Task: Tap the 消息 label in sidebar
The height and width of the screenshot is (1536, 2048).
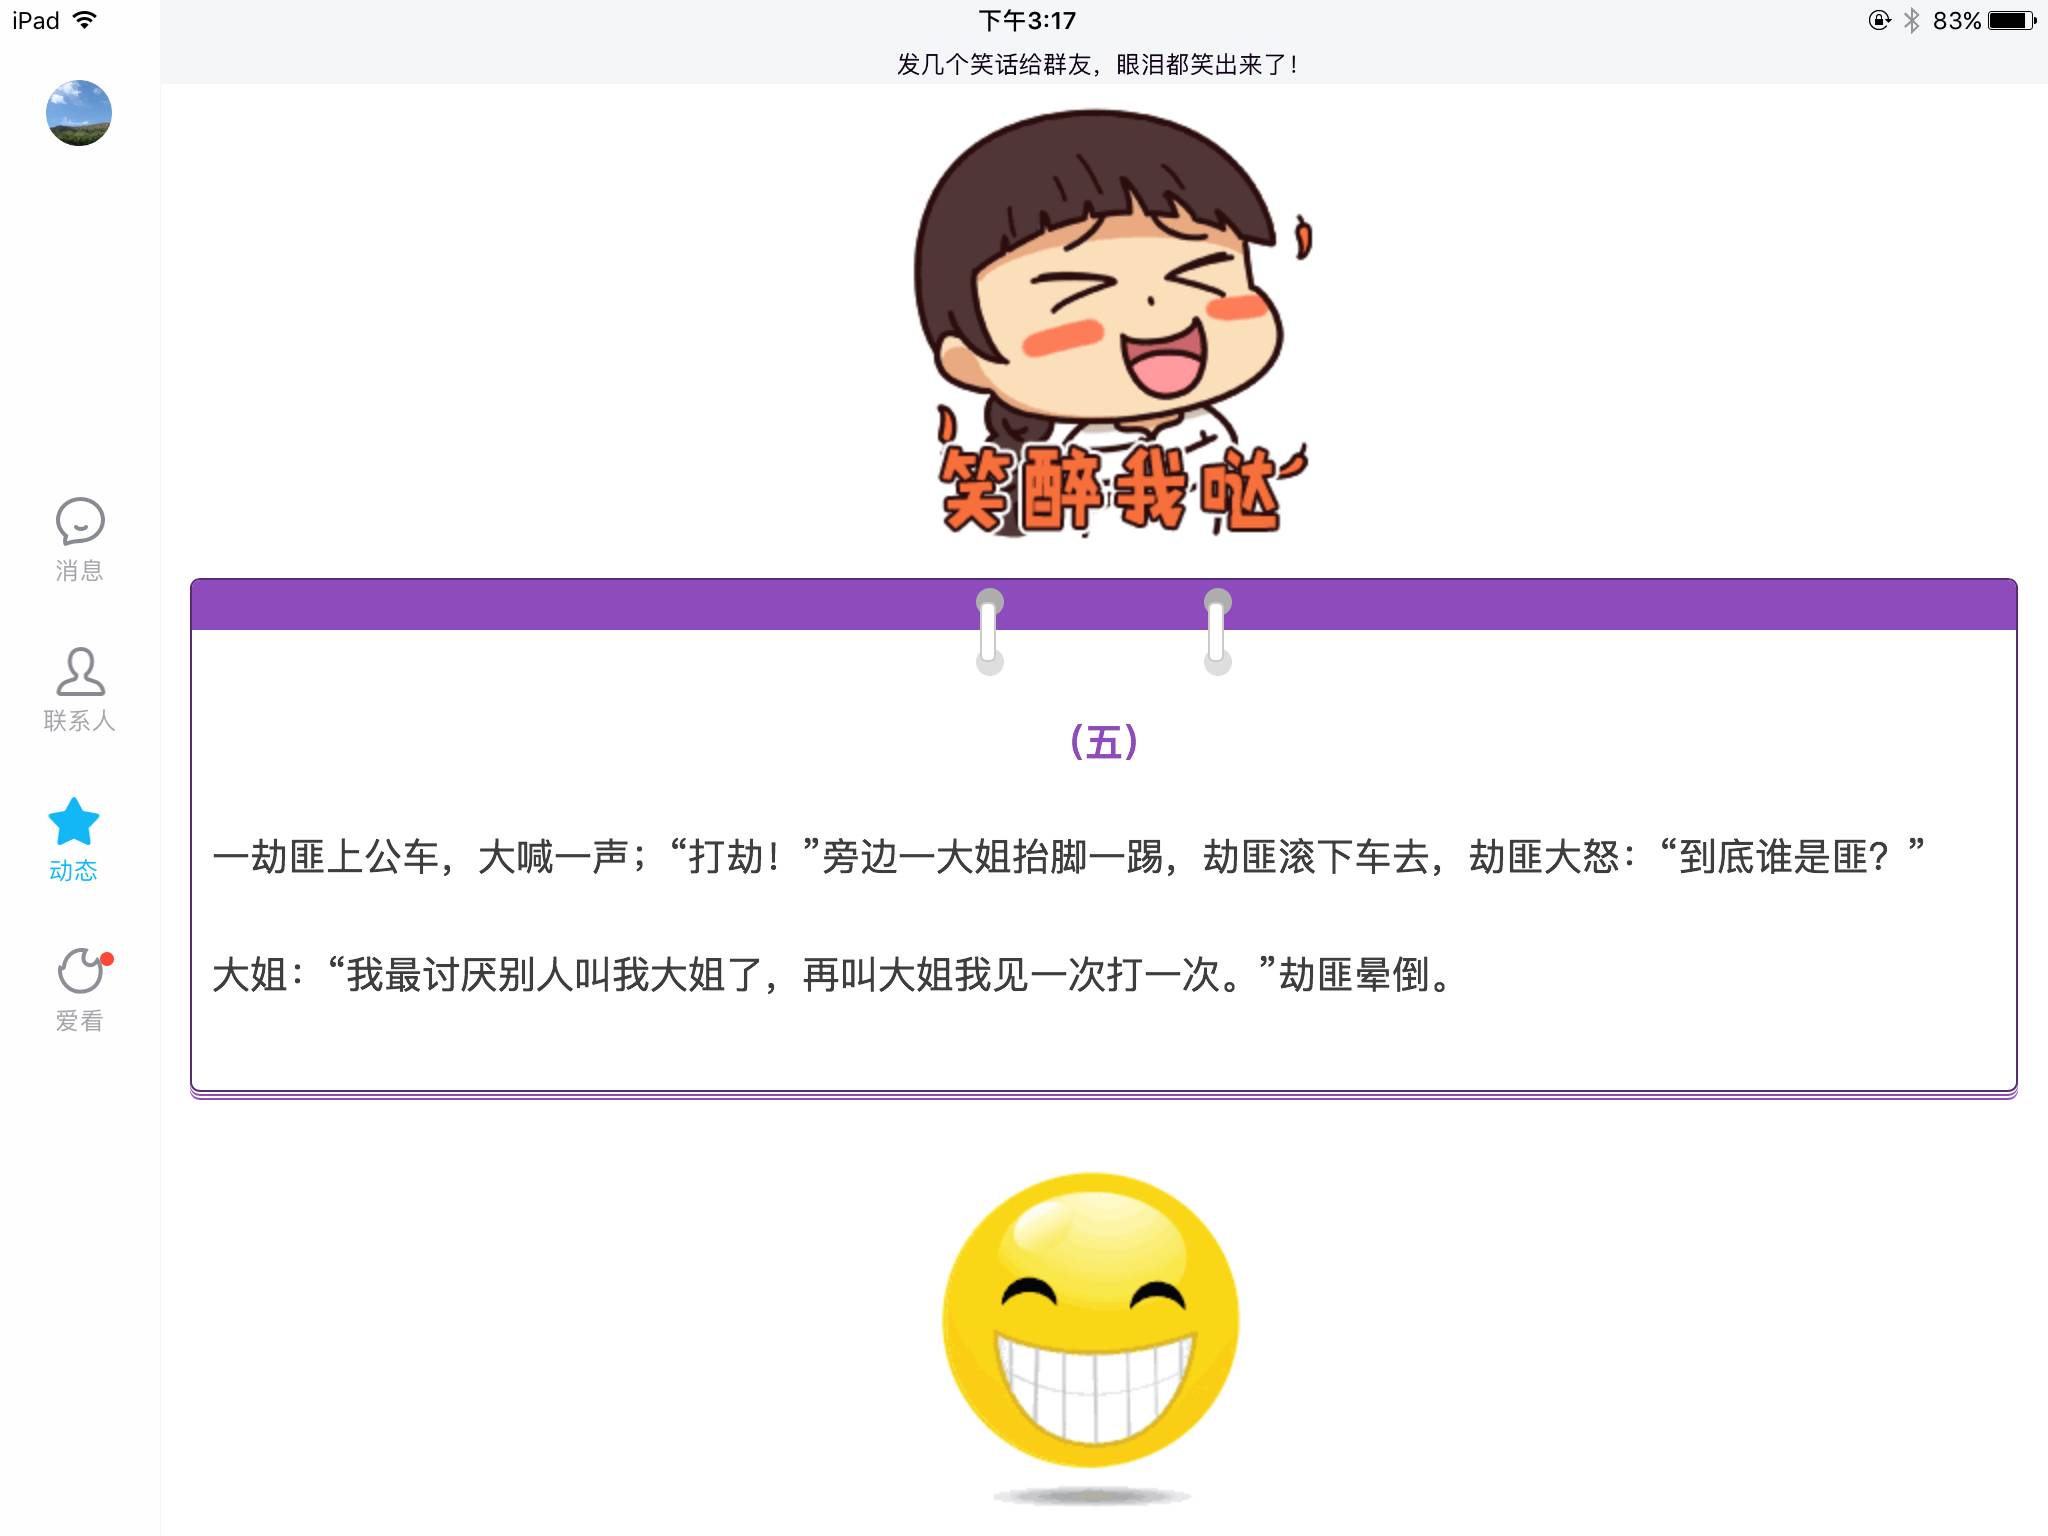Action: click(x=79, y=571)
